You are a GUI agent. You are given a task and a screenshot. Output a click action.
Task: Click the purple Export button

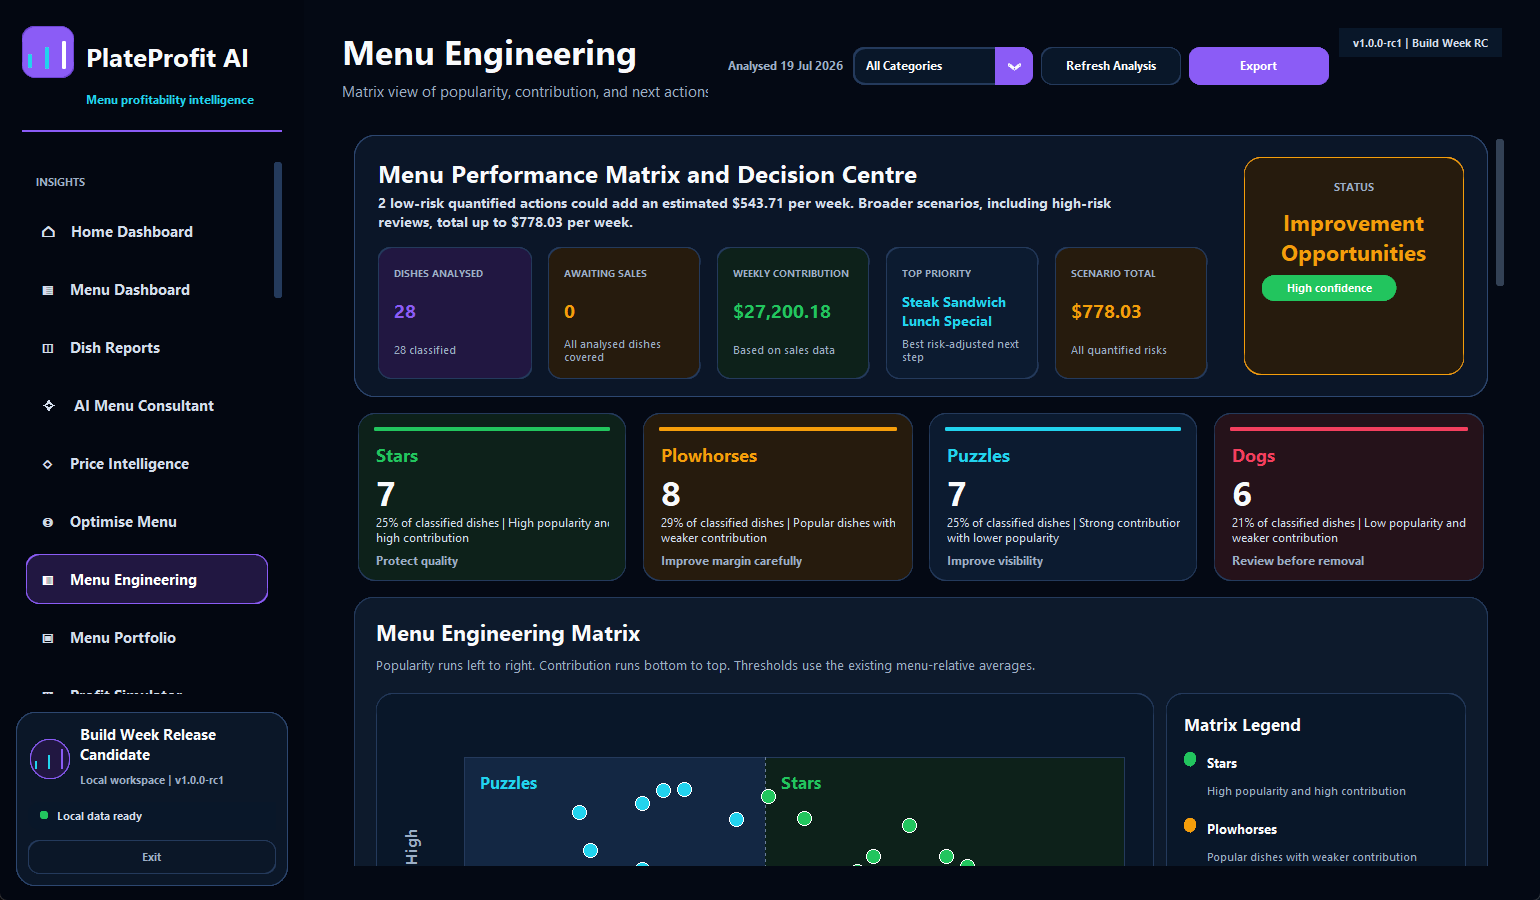pos(1259,66)
